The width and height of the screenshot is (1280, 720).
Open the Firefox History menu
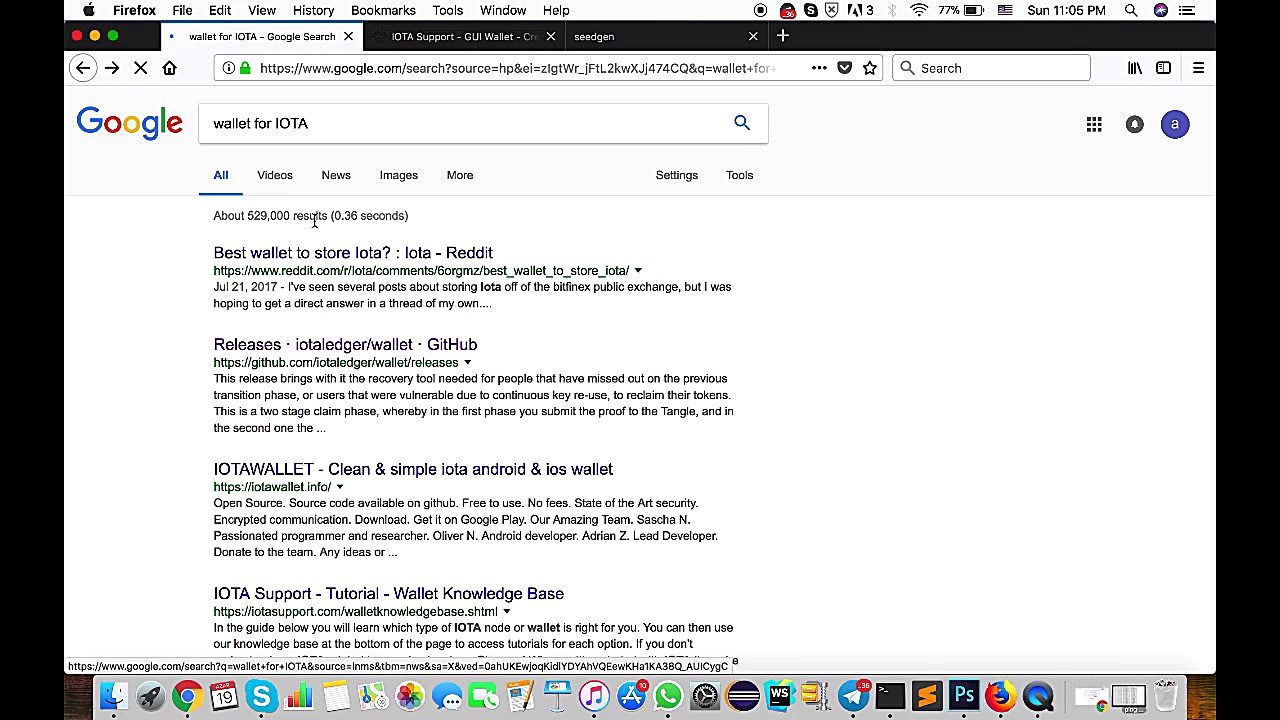(x=313, y=10)
